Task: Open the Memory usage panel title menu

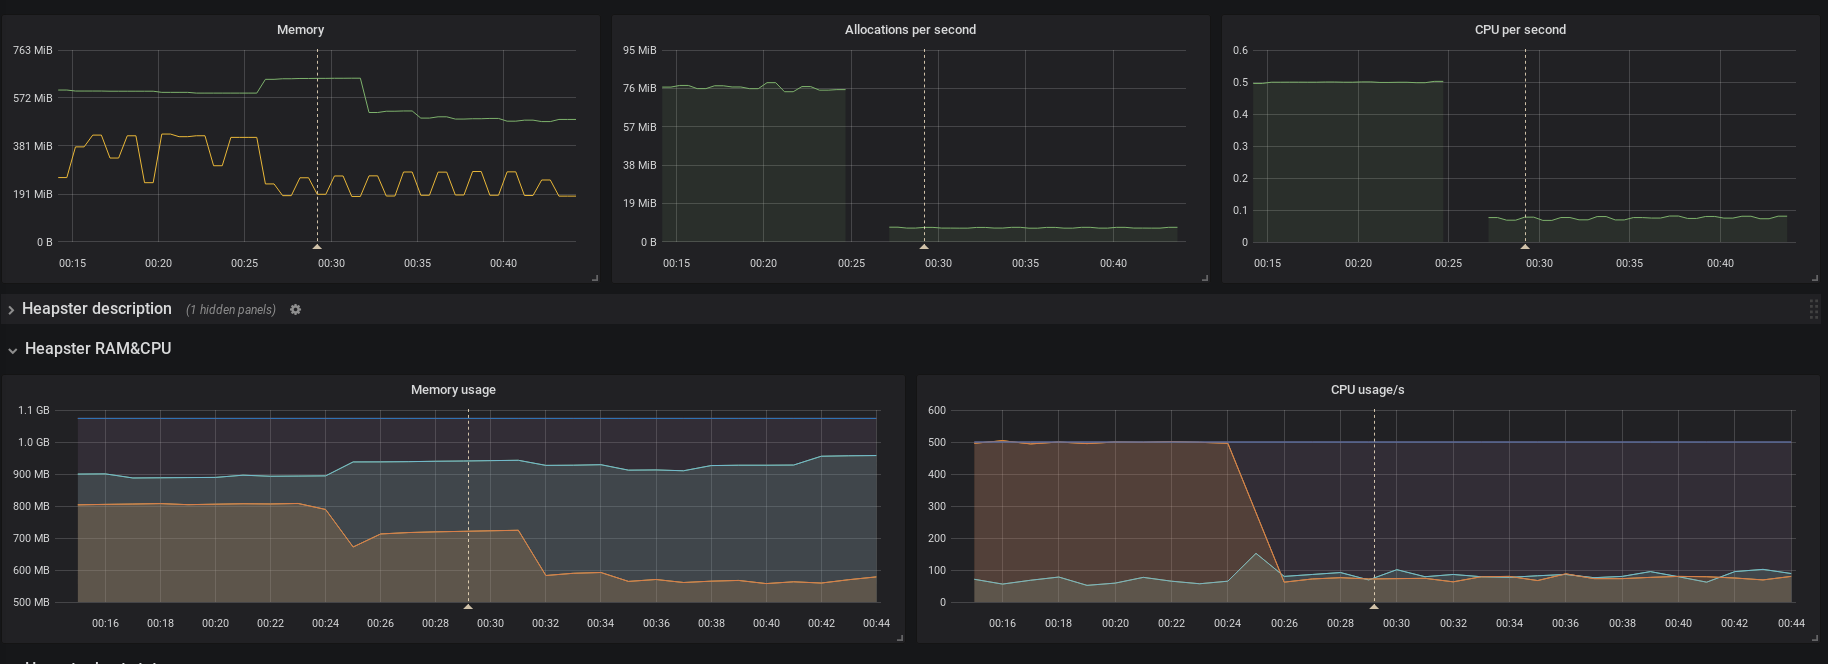Action: click(x=453, y=390)
